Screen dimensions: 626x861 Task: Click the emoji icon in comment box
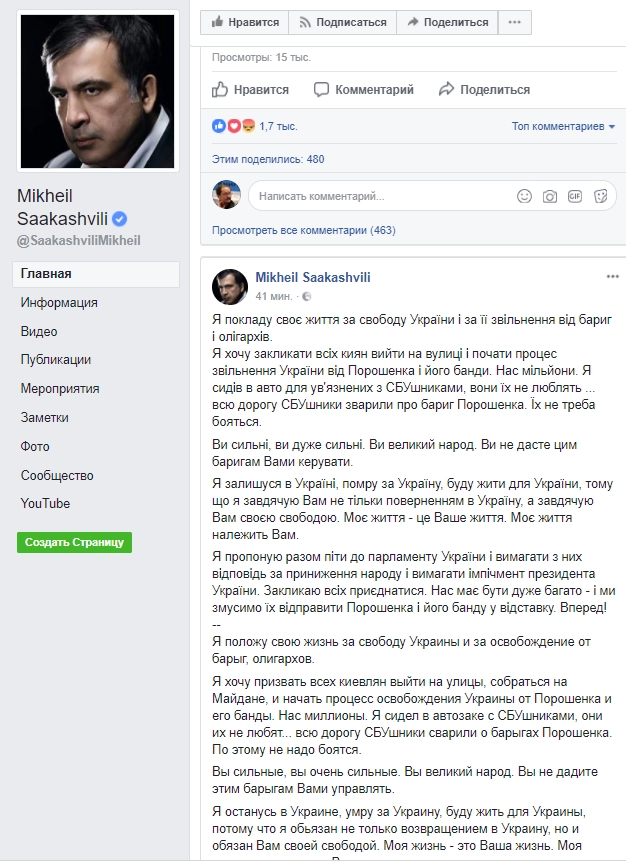point(524,197)
